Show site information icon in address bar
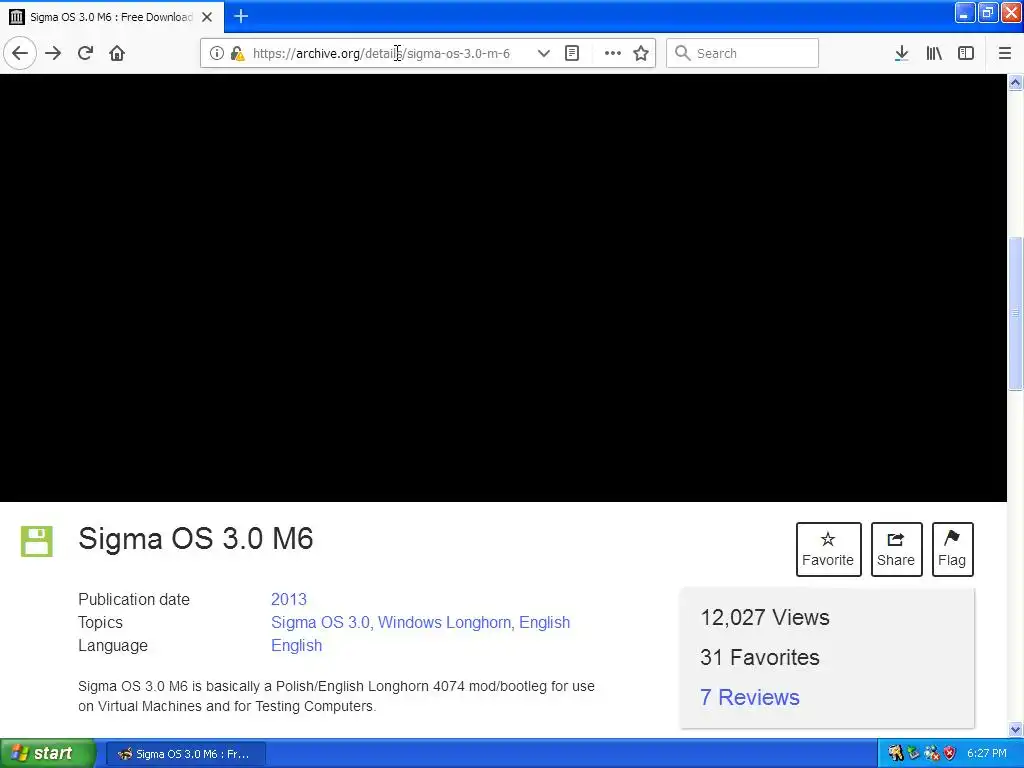Image resolution: width=1024 pixels, height=768 pixels. pos(216,53)
